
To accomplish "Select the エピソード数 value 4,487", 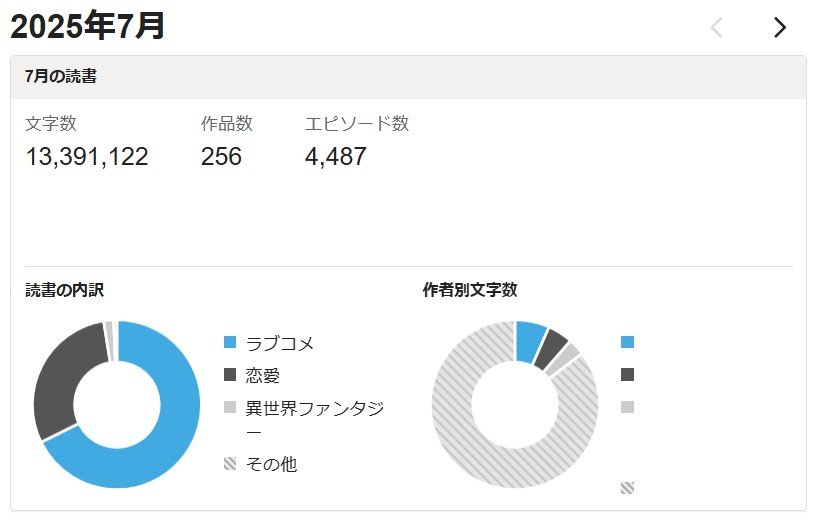I will click(x=336, y=157).
